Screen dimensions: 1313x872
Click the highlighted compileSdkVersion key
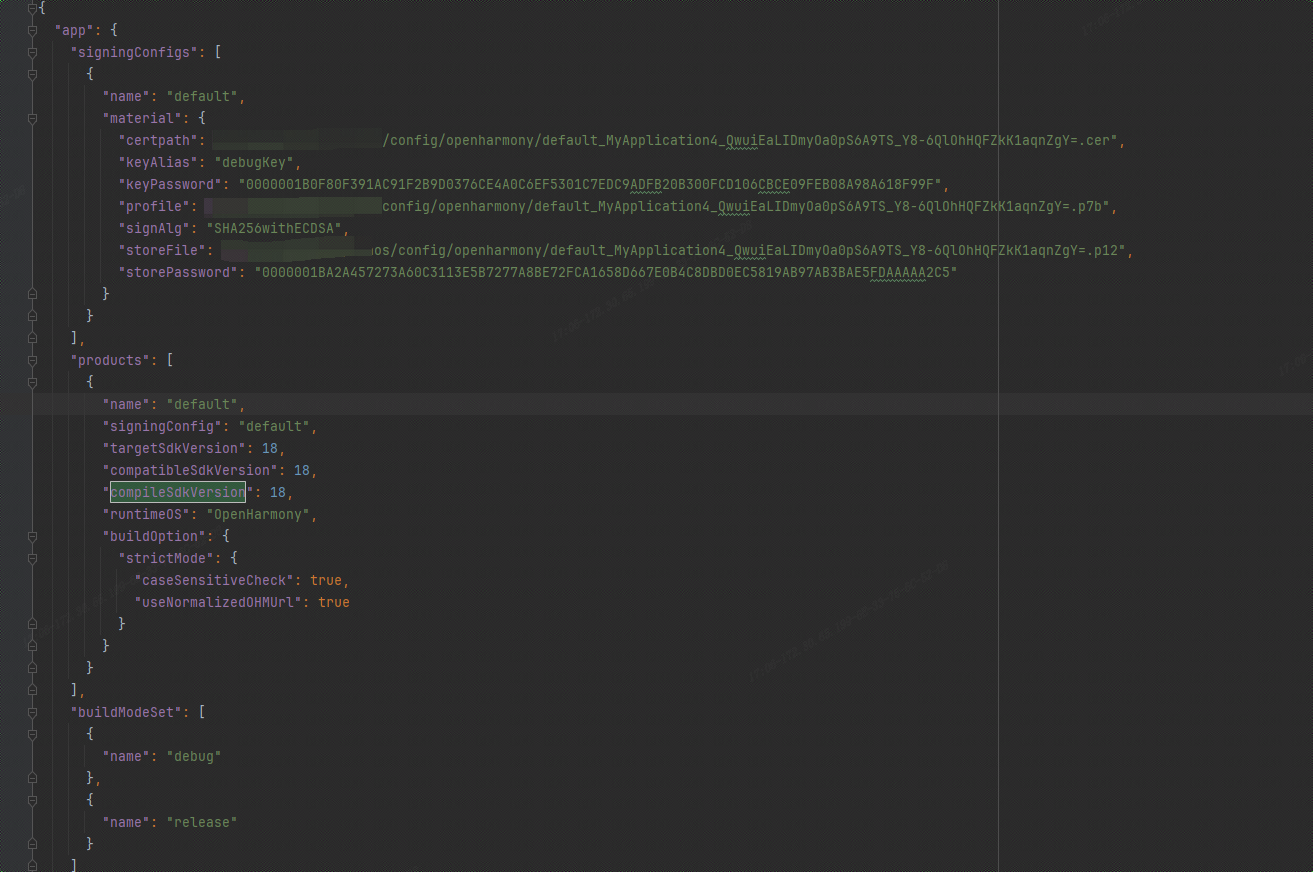[177, 492]
